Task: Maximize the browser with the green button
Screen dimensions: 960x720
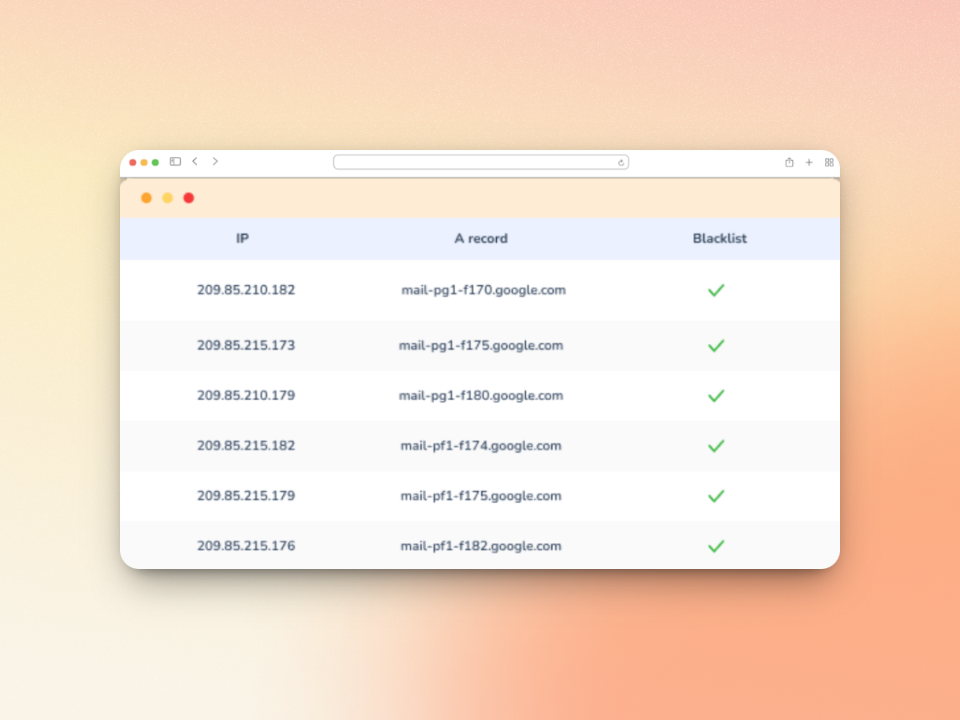Action: [156, 162]
